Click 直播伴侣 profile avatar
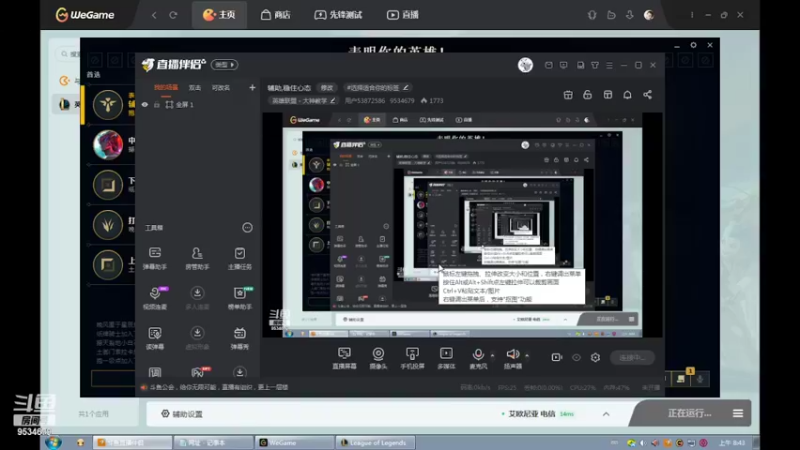 [x=525, y=65]
